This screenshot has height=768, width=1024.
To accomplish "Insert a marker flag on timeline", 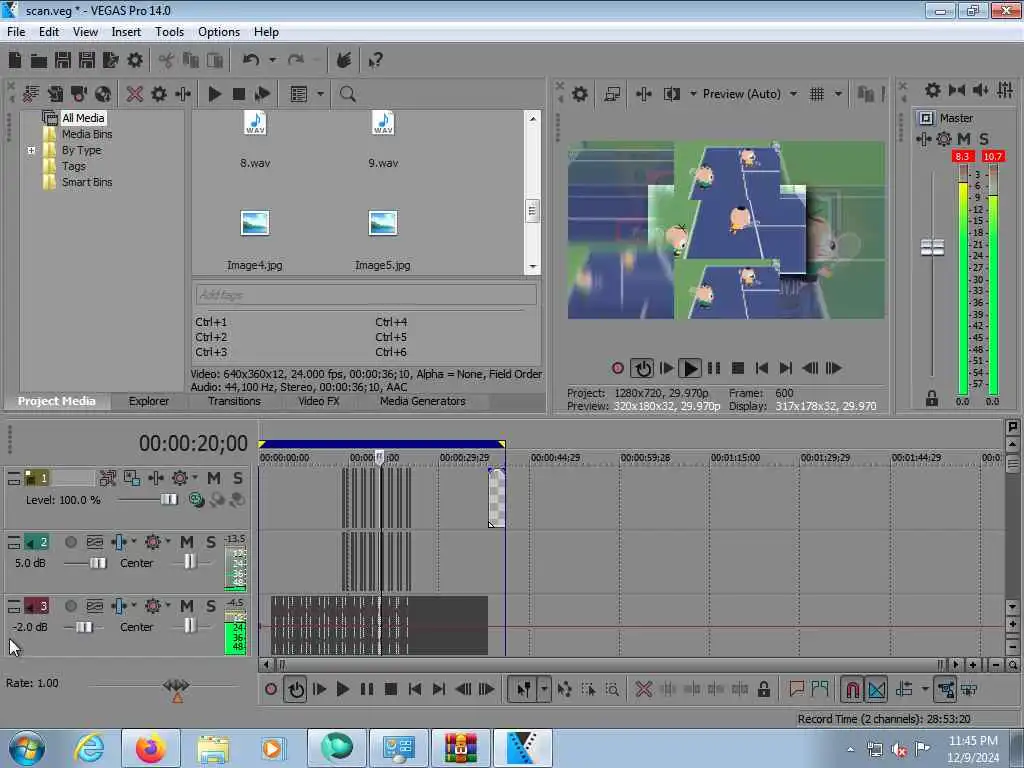I will point(797,689).
